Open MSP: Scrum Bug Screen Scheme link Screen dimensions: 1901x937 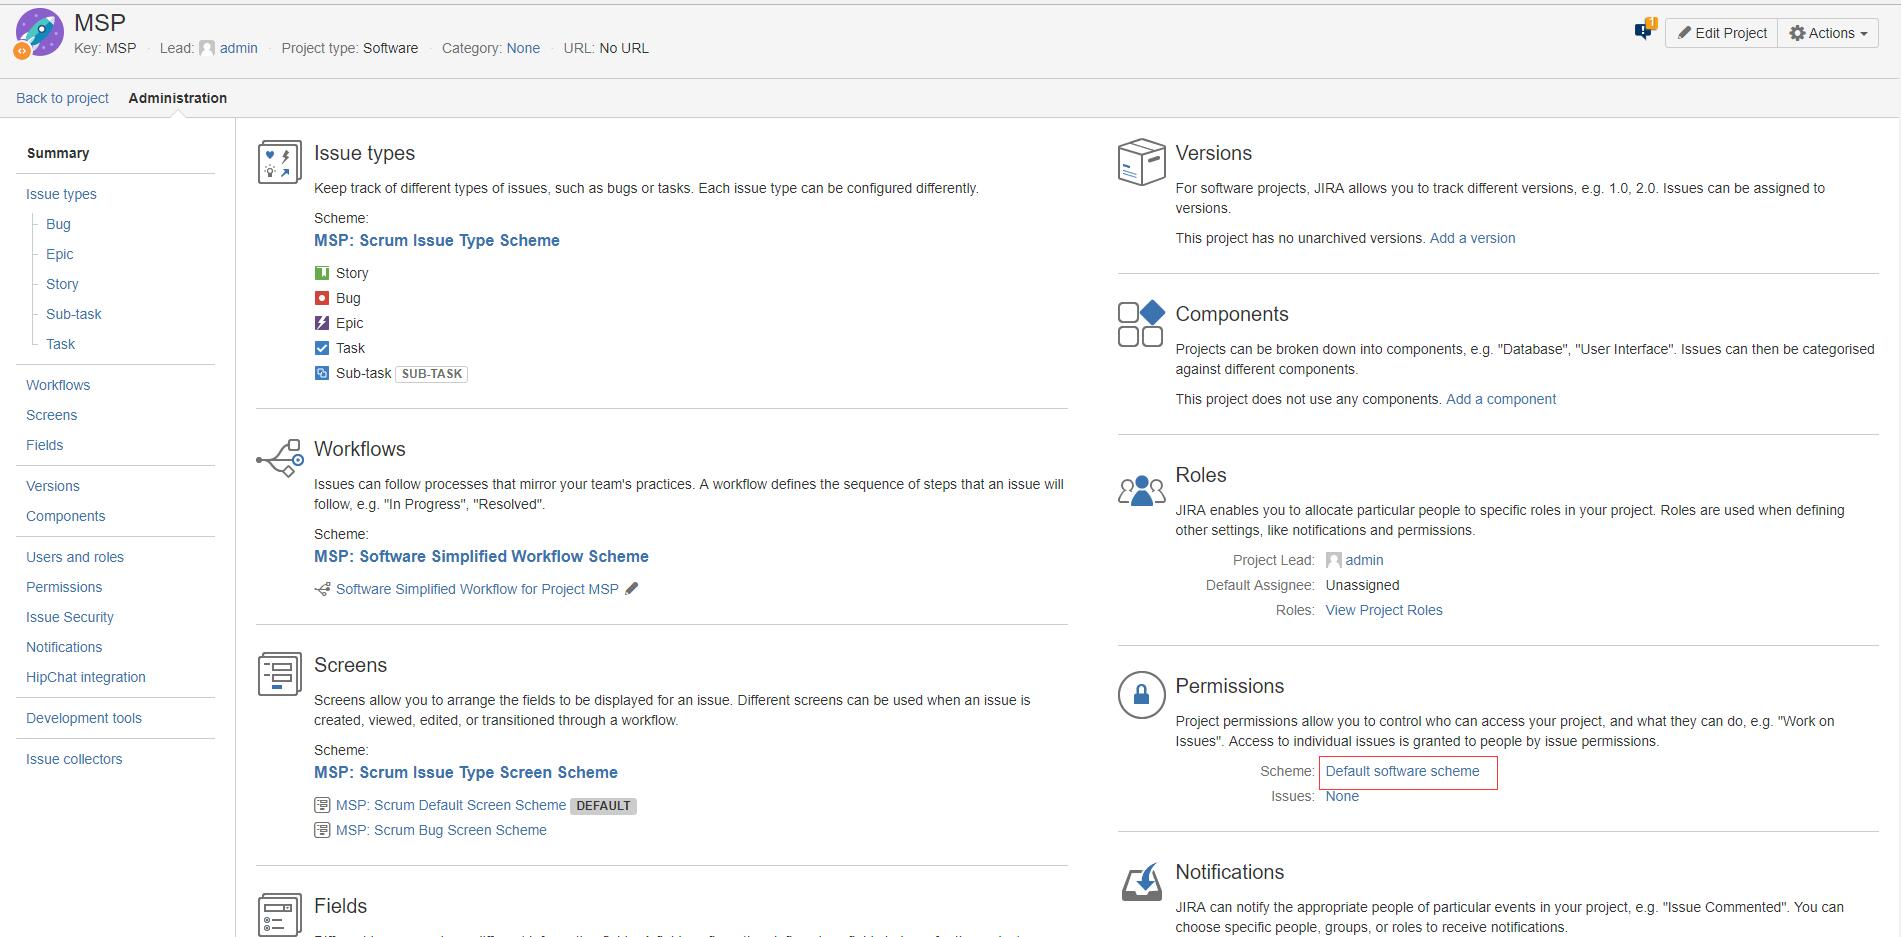[441, 830]
